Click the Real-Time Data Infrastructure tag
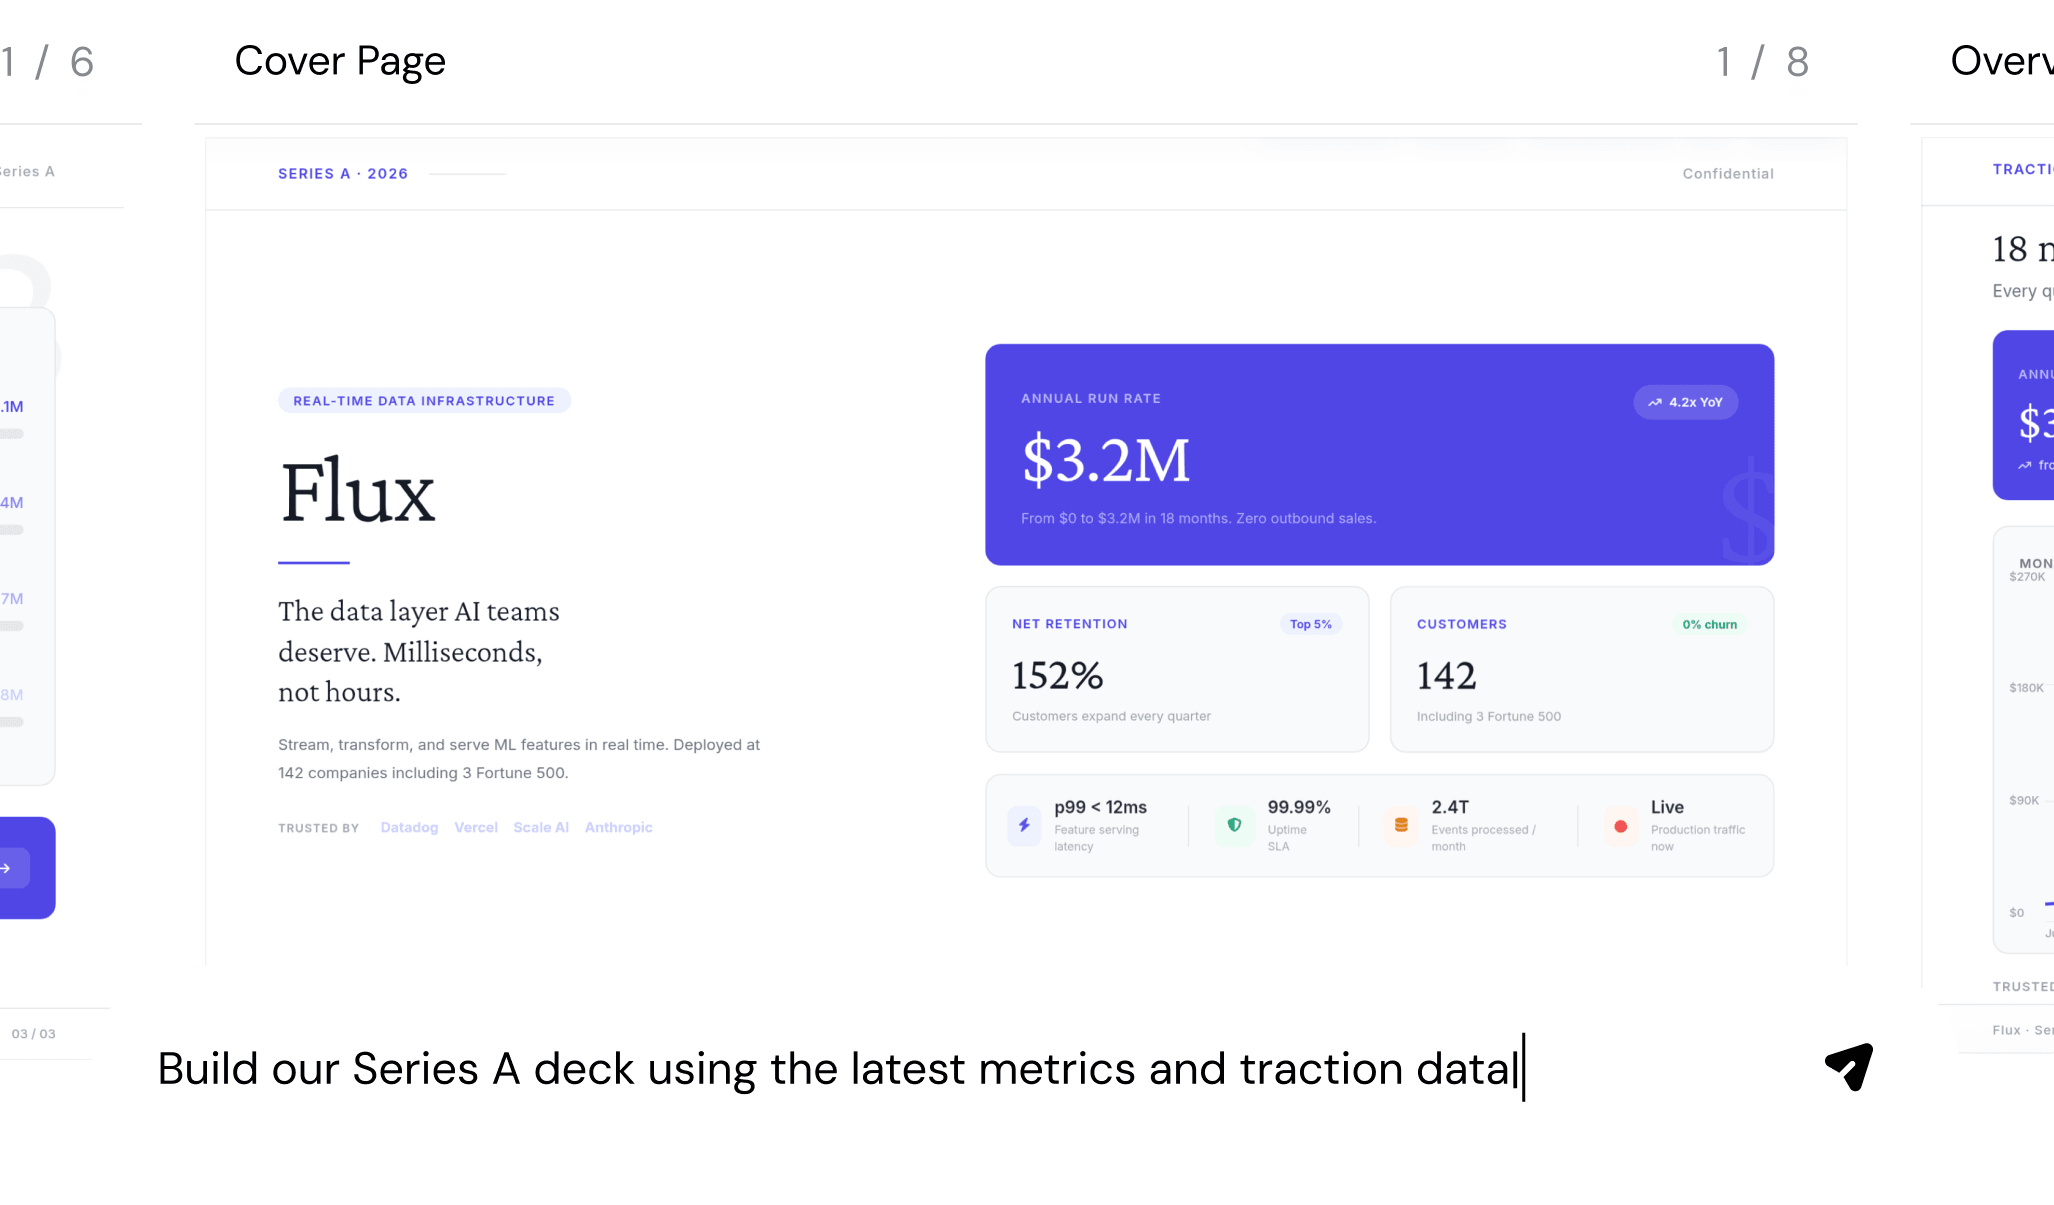This screenshot has height=1205, width=2054. 424,401
